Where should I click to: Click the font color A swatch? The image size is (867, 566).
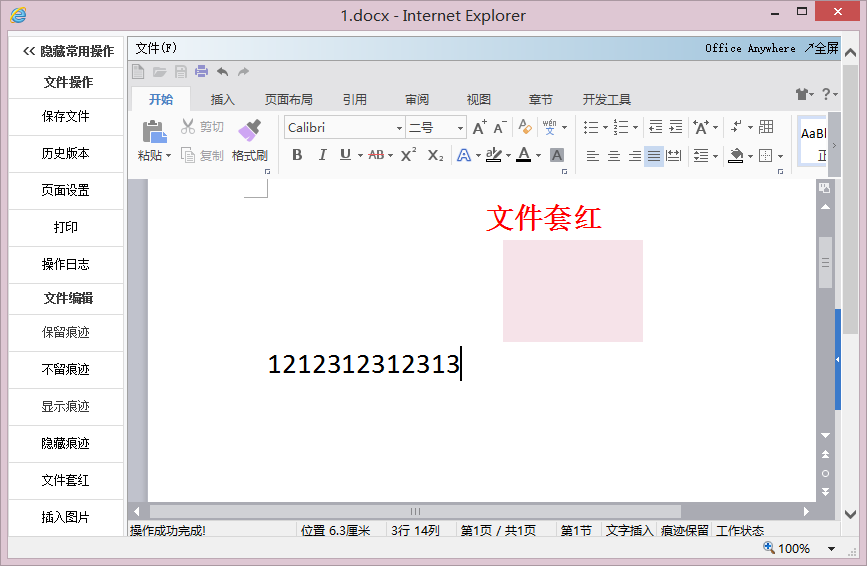click(x=524, y=155)
